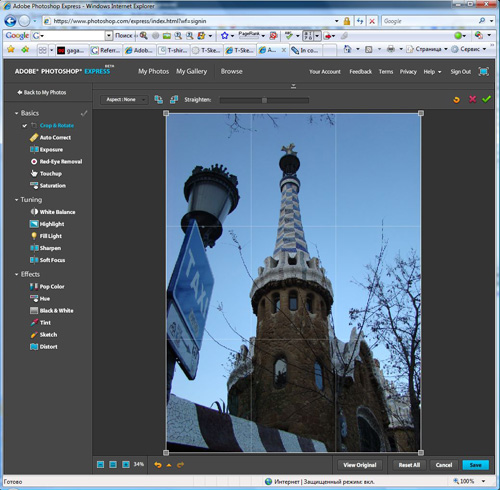Open the Distort effect icon

coord(34,346)
